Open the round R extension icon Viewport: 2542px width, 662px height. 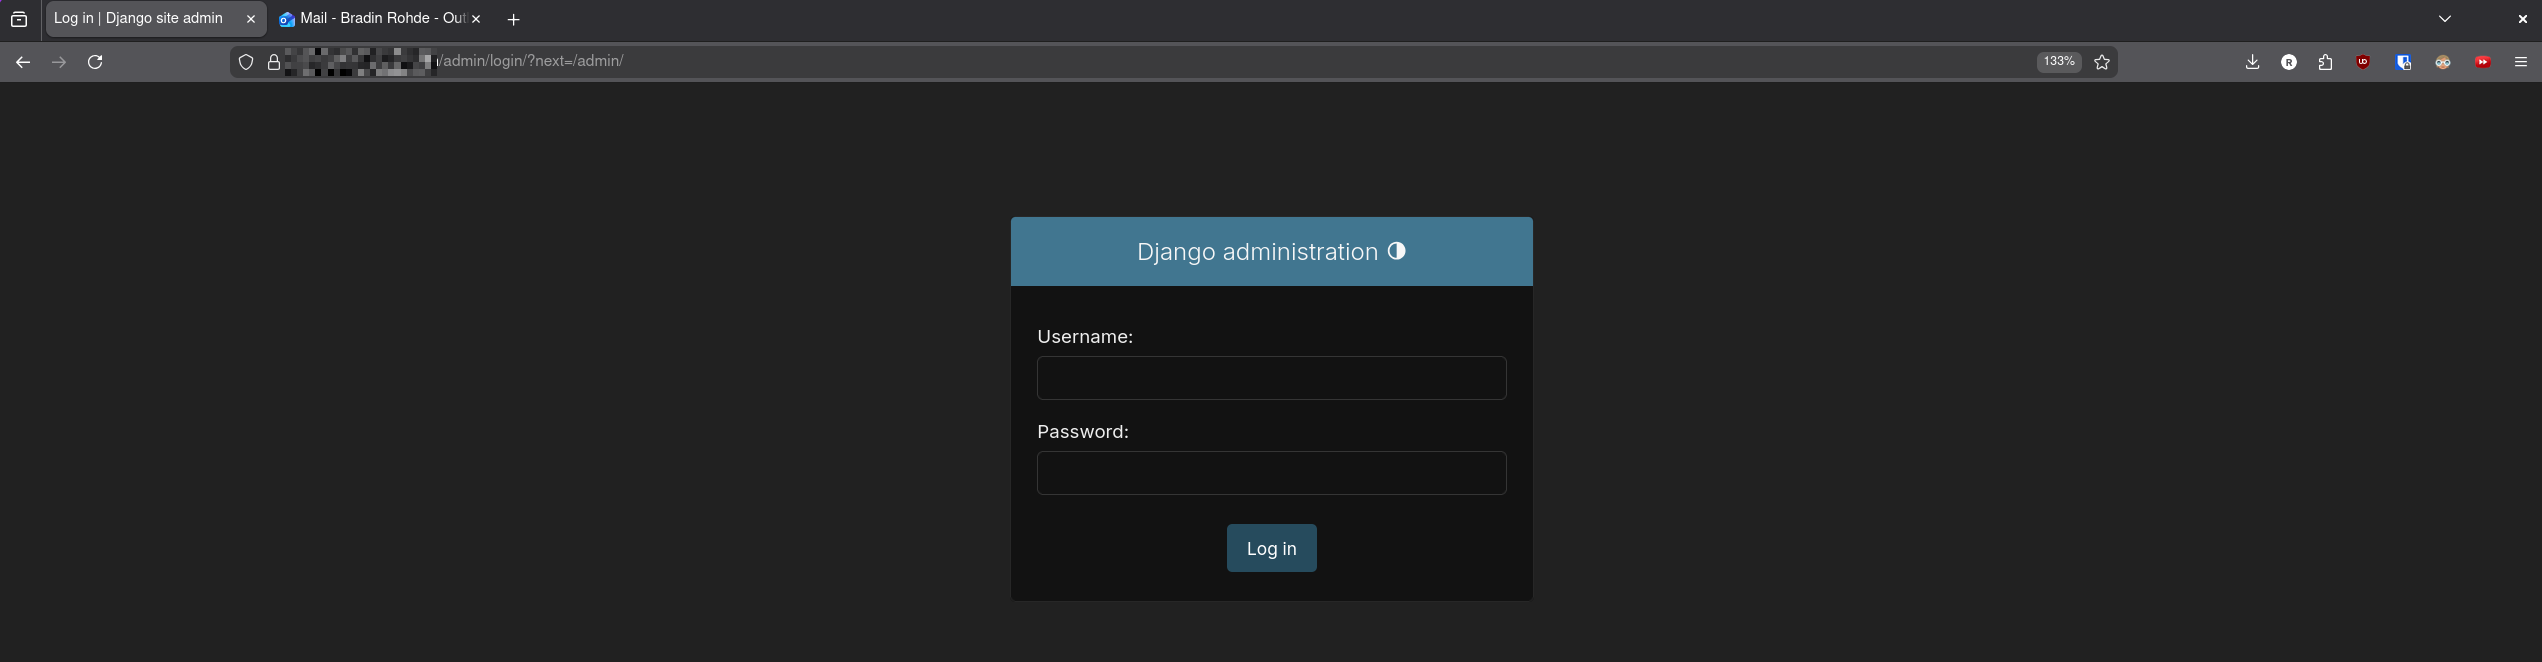(2289, 62)
